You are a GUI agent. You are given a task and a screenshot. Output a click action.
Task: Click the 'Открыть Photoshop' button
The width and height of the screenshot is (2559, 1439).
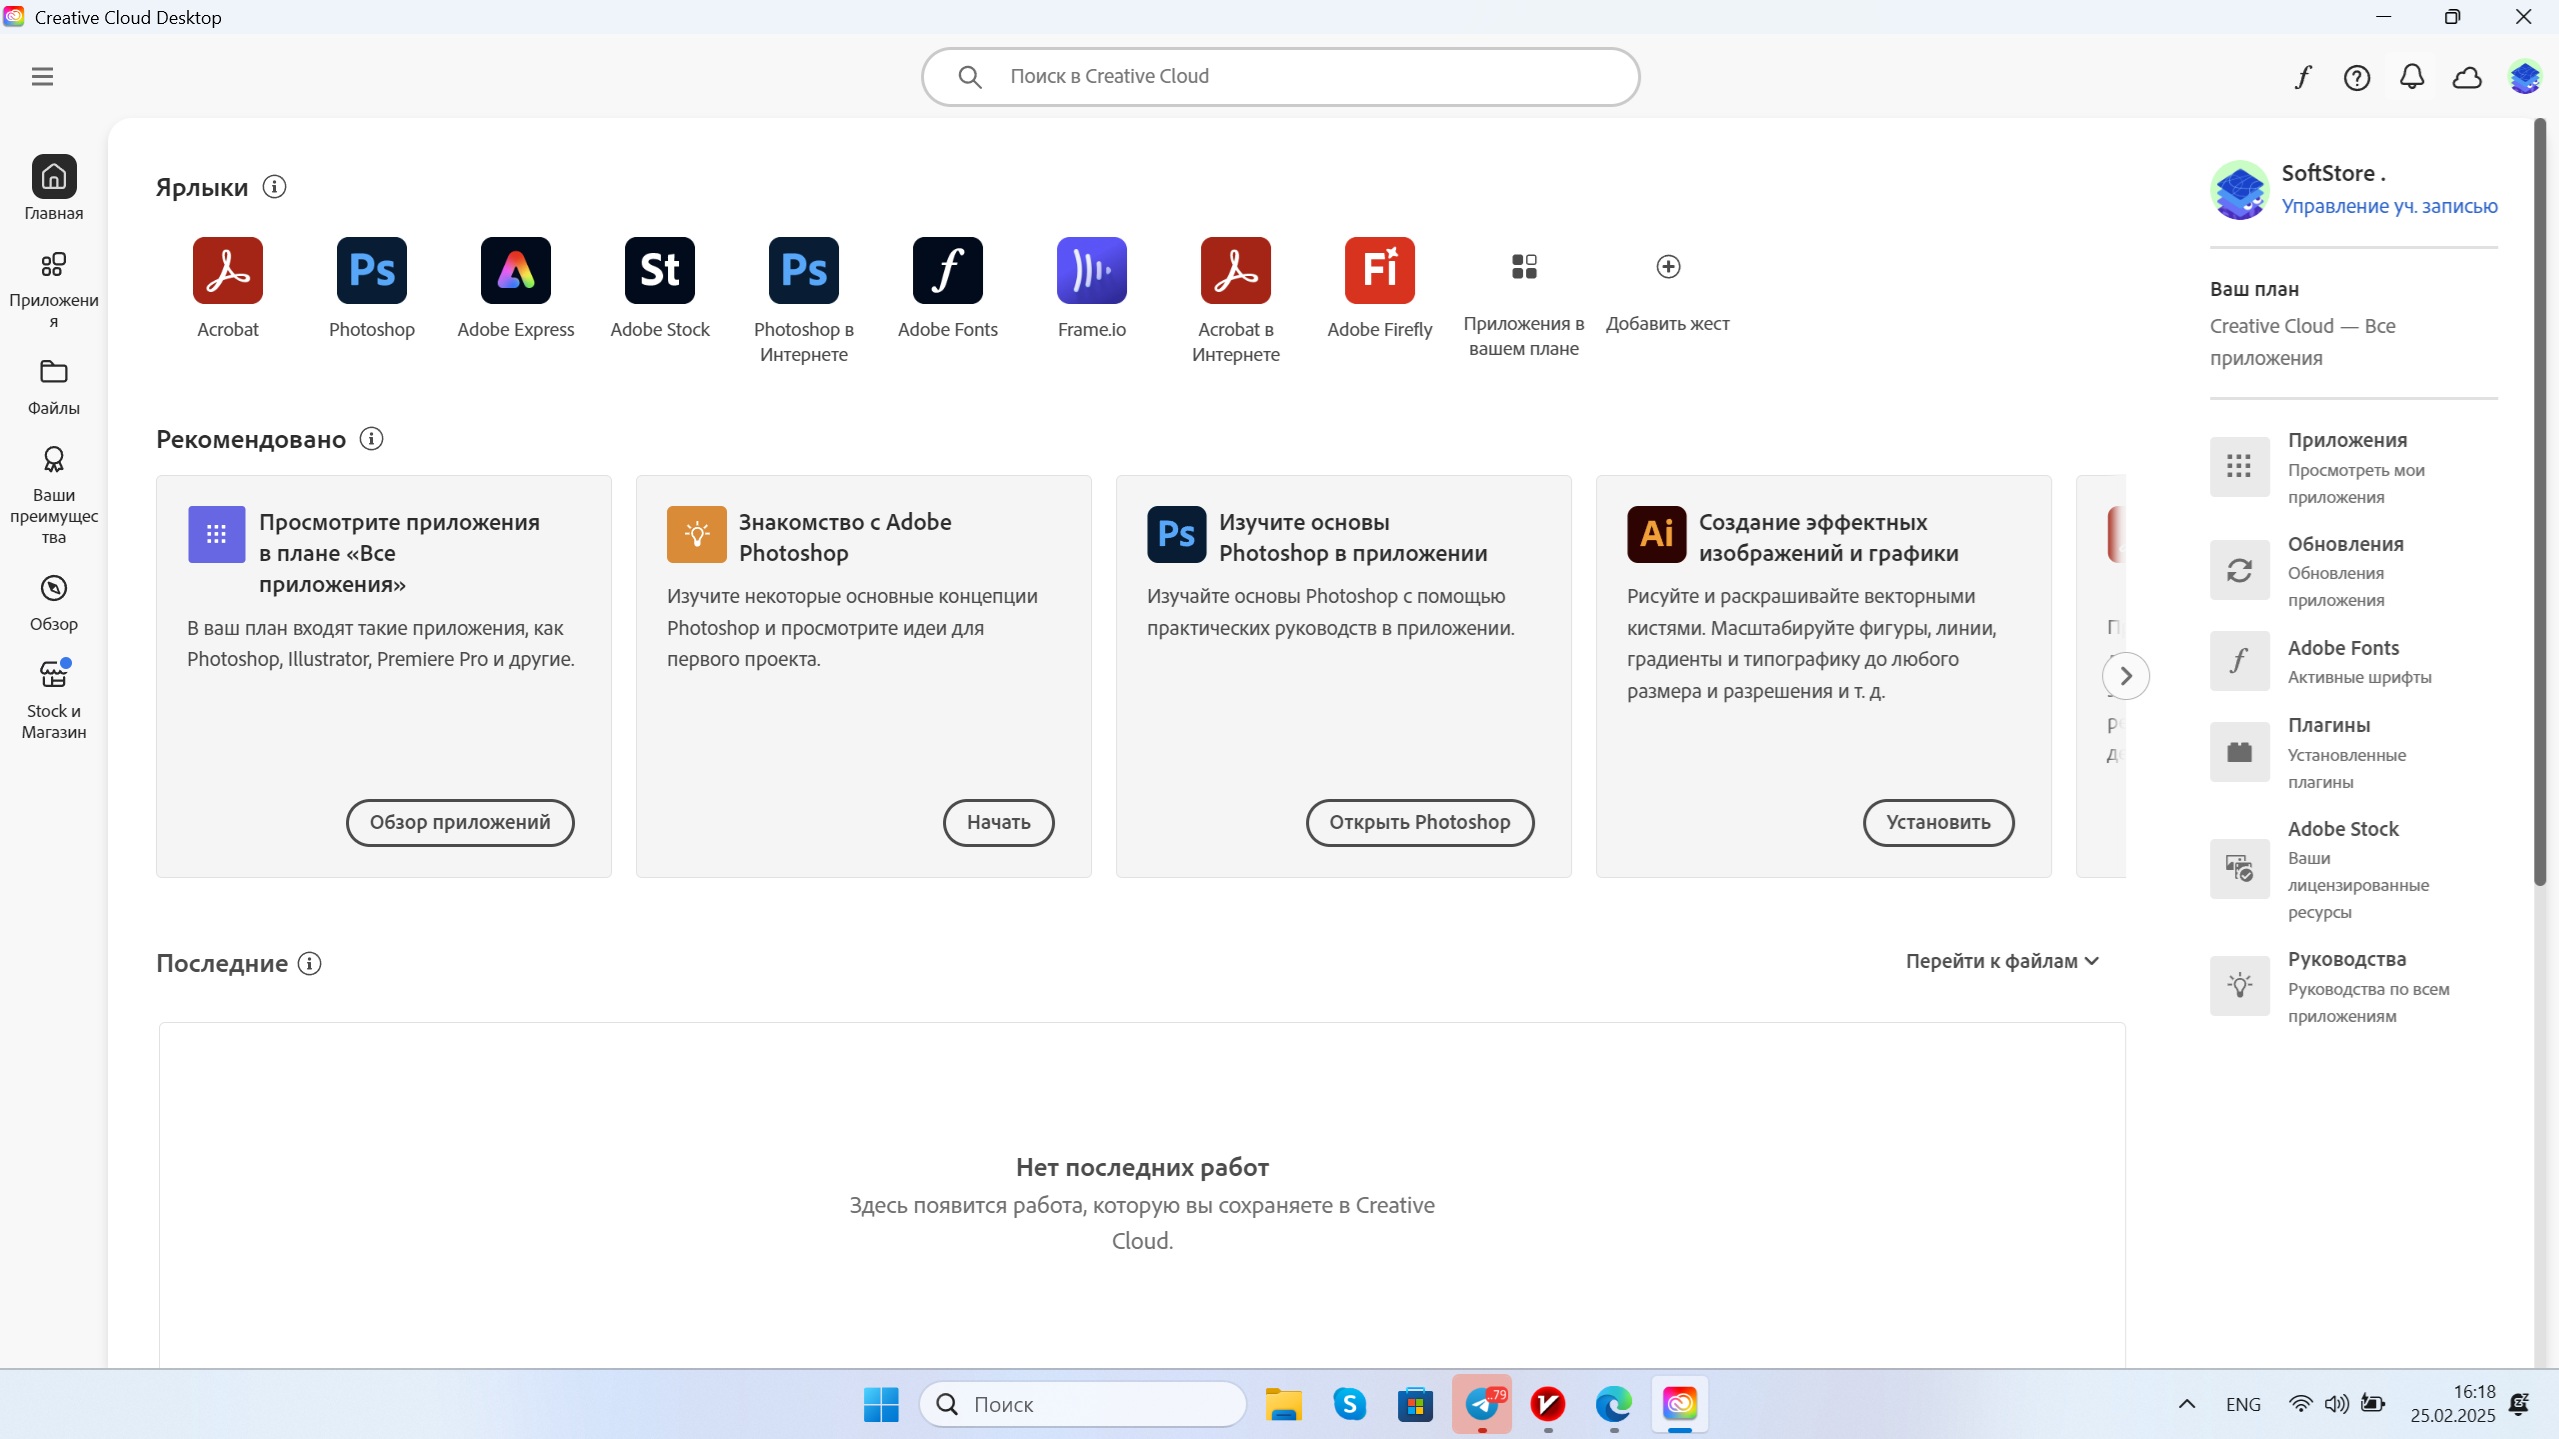pos(1419,822)
